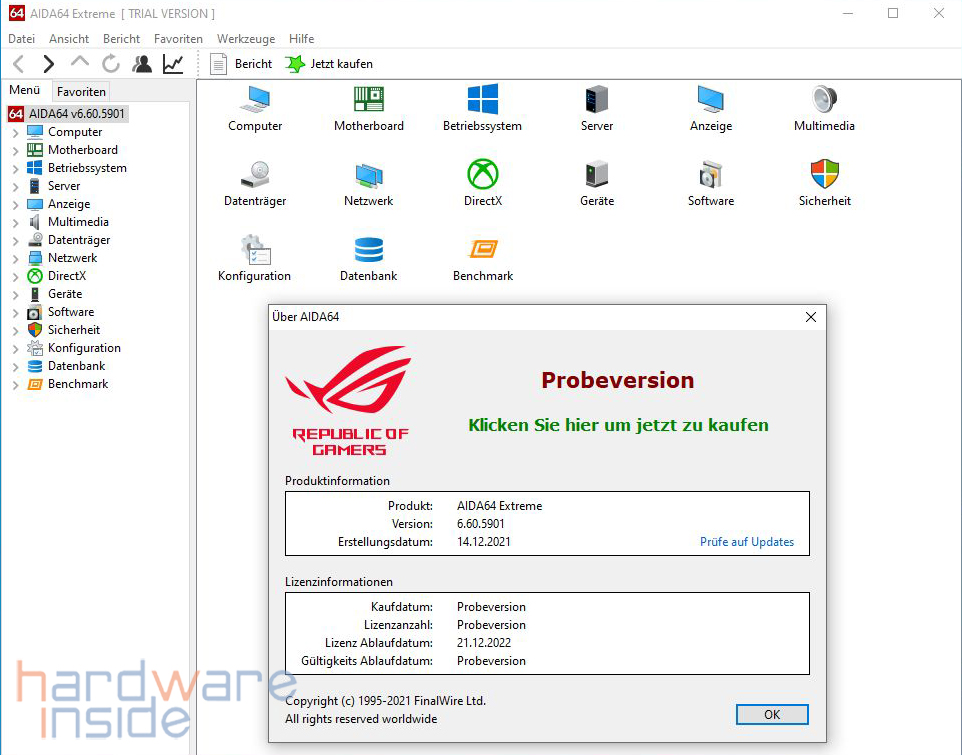
Task: Click the Lizenz Ablaufdatum value 21.12.2022
Action: click(x=483, y=643)
